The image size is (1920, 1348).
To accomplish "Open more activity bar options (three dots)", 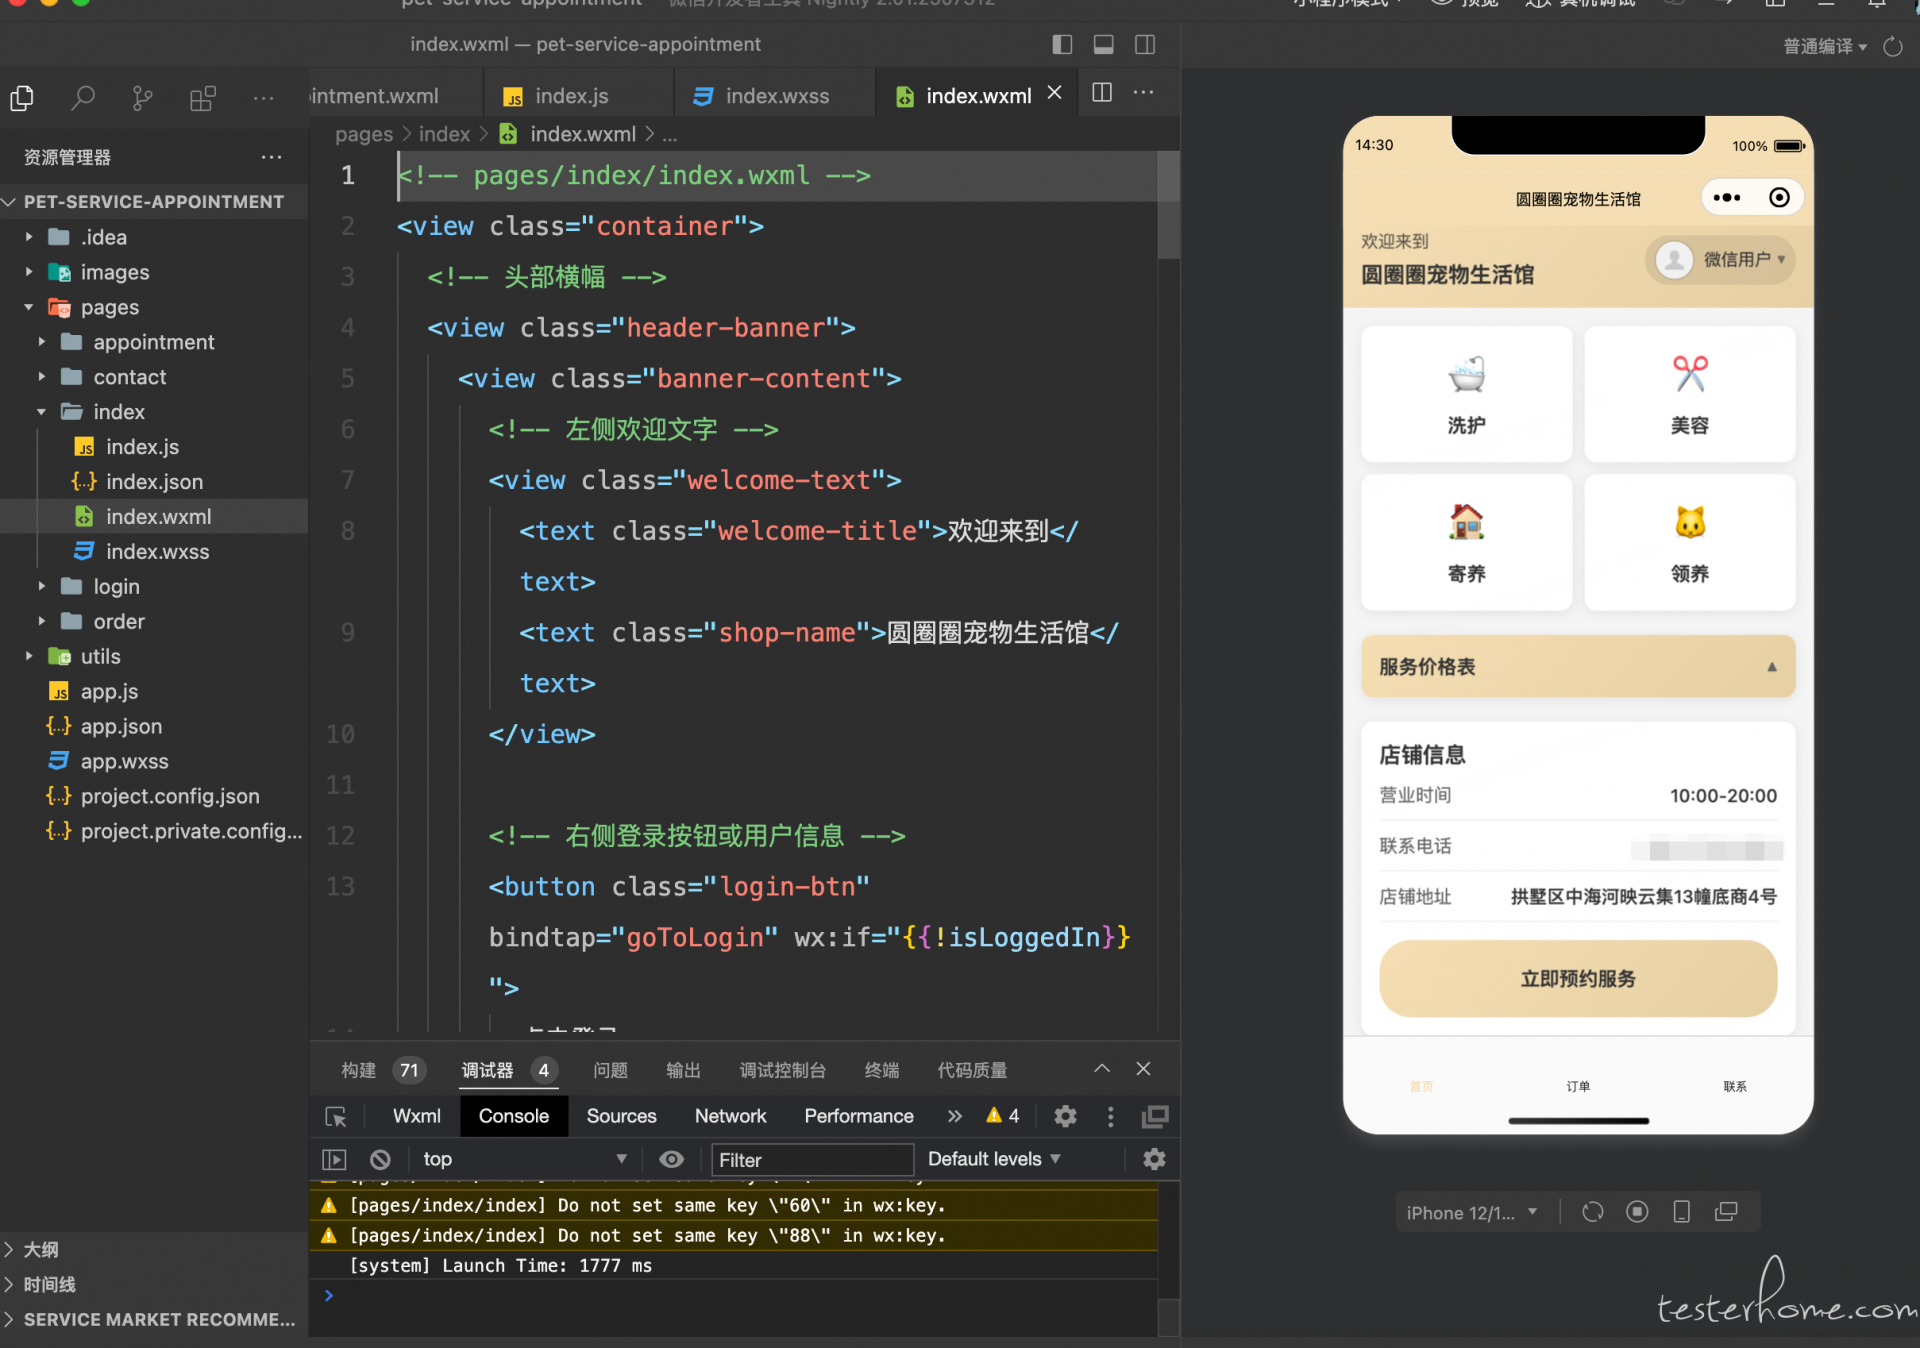I will click(x=263, y=98).
